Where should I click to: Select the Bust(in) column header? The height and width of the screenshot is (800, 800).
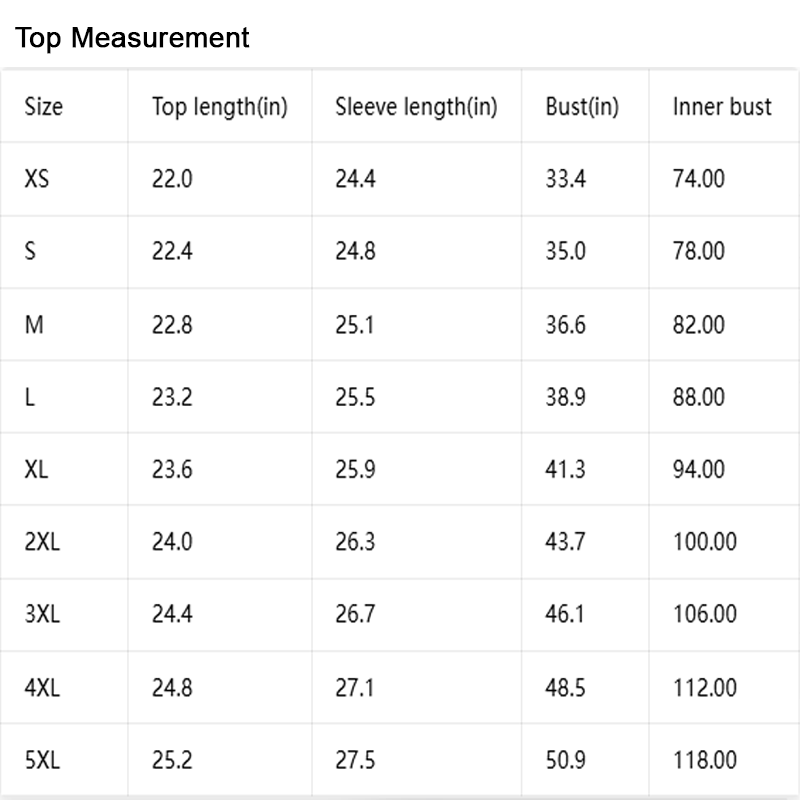tap(582, 107)
